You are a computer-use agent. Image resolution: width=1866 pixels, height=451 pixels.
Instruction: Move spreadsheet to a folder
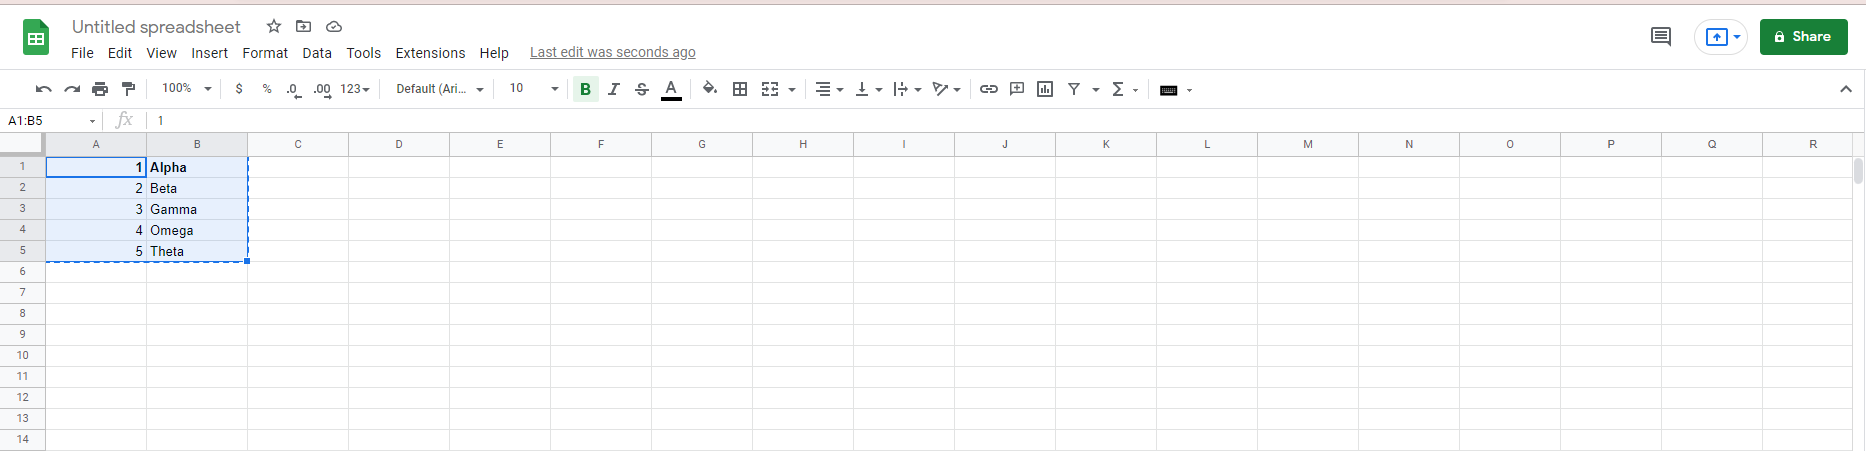pos(304,26)
